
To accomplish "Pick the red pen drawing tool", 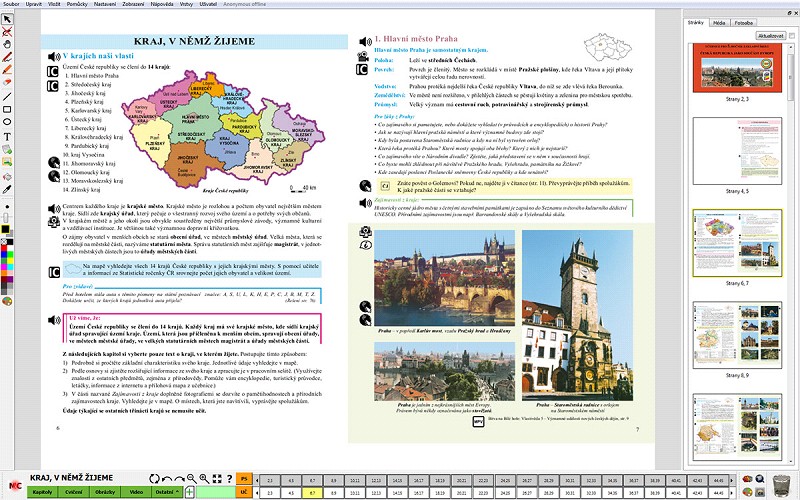I will tap(7, 57).
